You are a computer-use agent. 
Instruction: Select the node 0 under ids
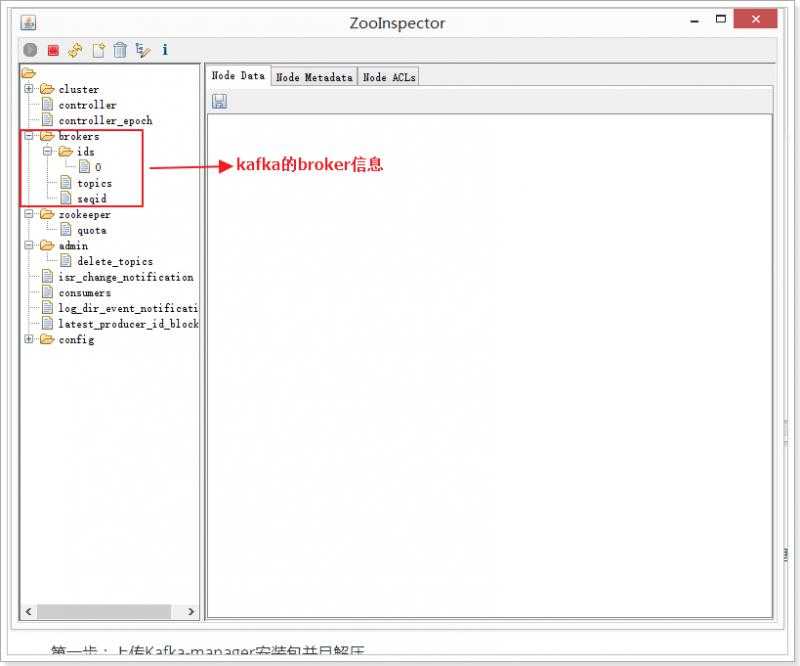coord(98,167)
